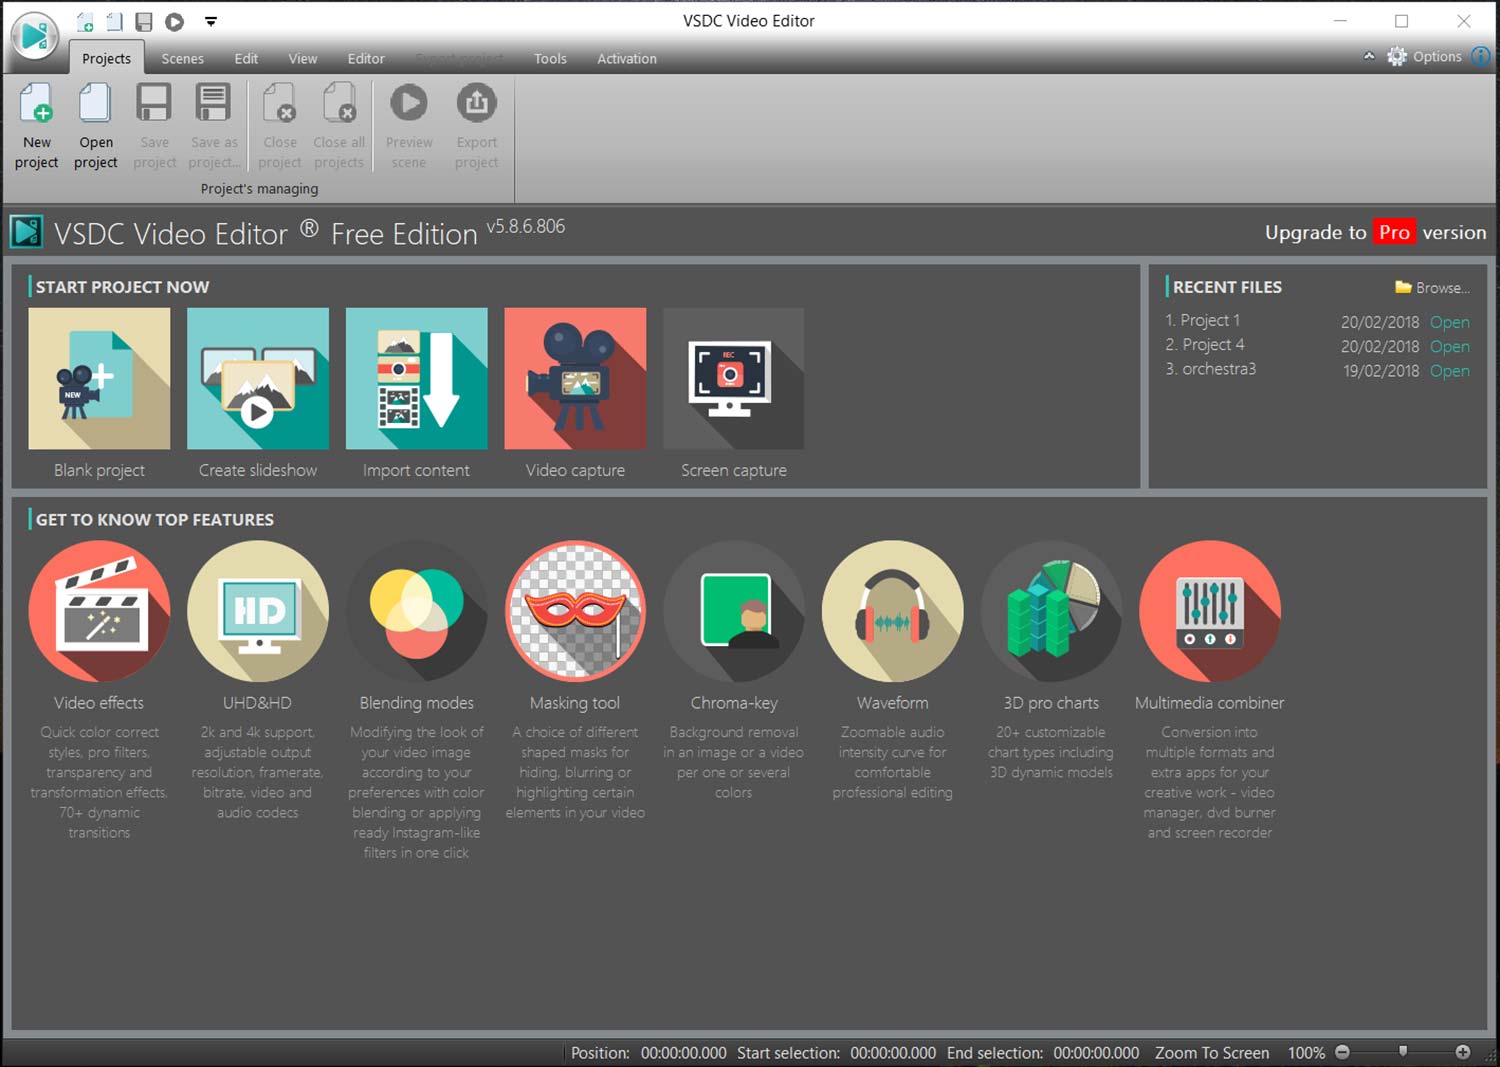The width and height of the screenshot is (1500, 1067).
Task: Open recent file Project 4
Action: click(x=1449, y=346)
